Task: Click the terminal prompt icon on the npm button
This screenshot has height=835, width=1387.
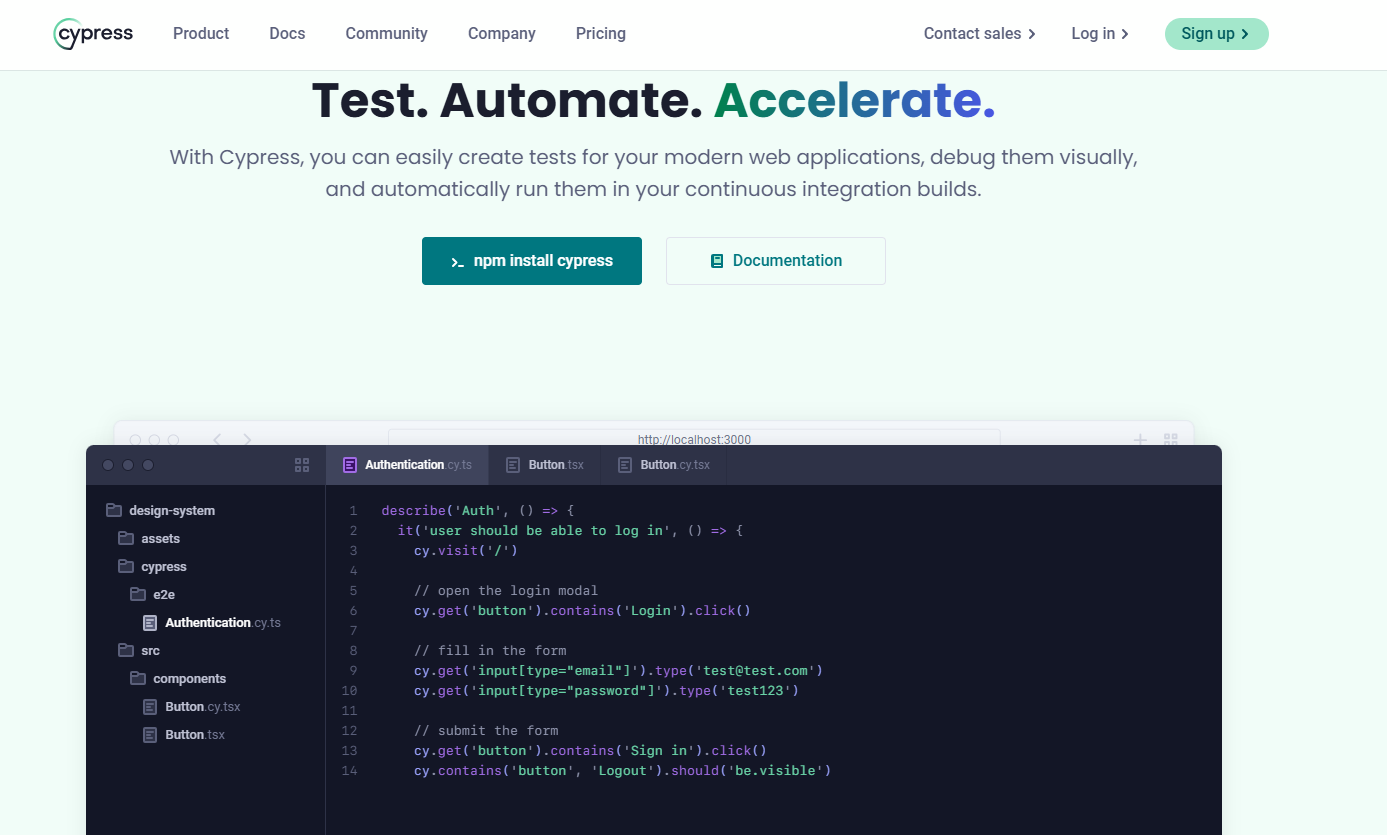Action: (x=457, y=262)
